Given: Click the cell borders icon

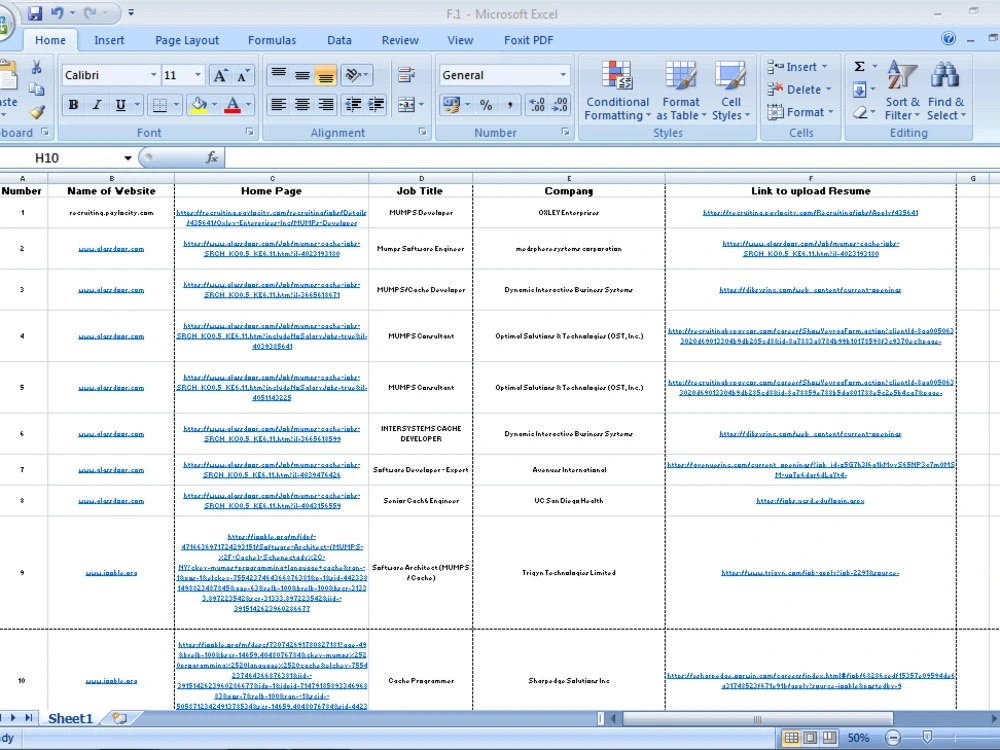Looking at the screenshot, I should coord(159,105).
